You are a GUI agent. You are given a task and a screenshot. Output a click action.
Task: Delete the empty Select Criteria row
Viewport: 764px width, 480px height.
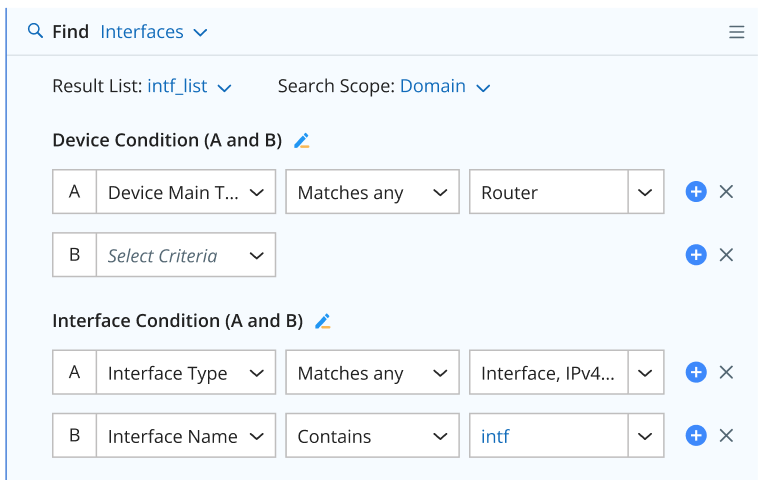click(727, 255)
